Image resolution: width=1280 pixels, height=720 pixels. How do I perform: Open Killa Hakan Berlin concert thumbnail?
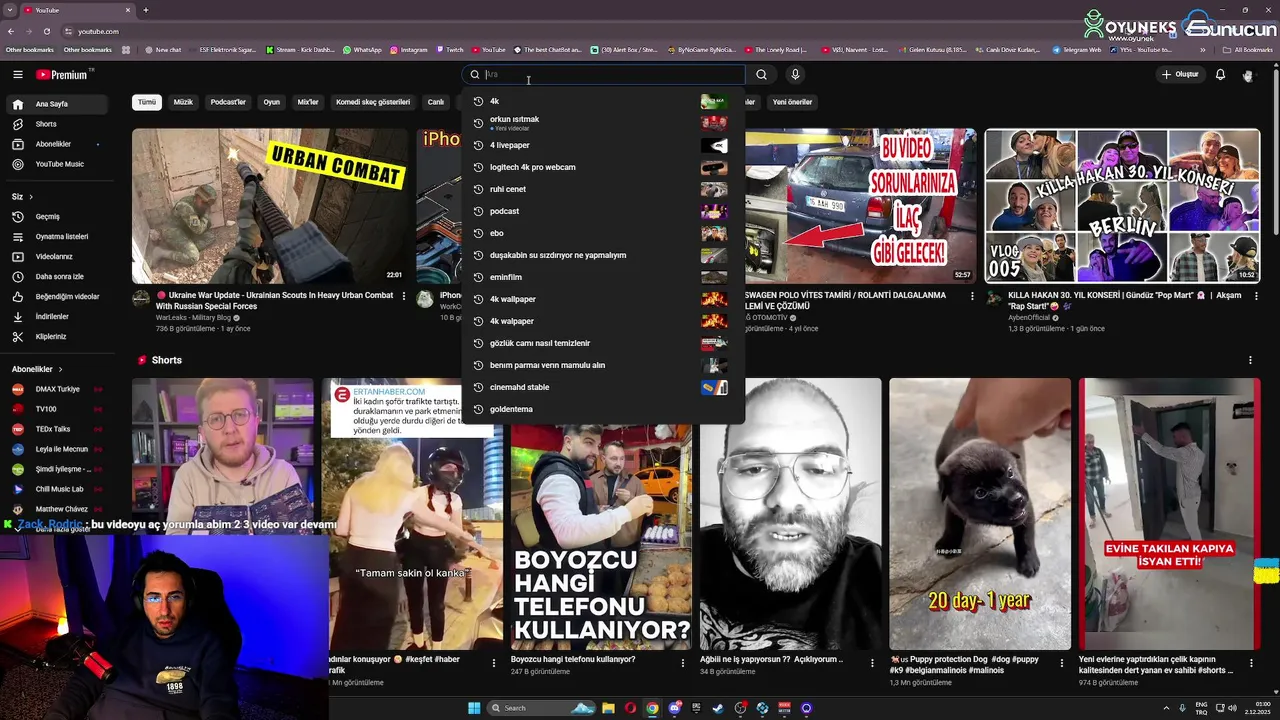click(x=1122, y=206)
